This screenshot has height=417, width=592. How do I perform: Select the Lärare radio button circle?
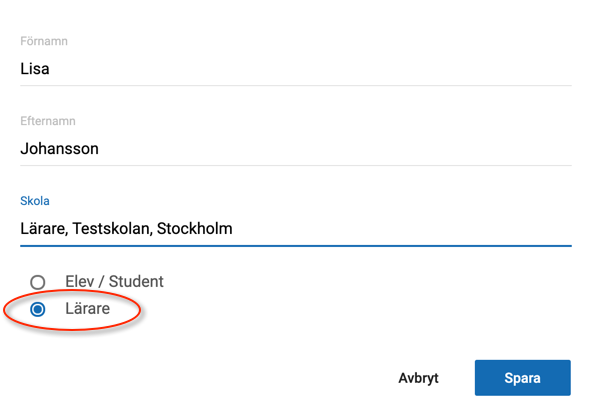pyautogui.click(x=38, y=309)
